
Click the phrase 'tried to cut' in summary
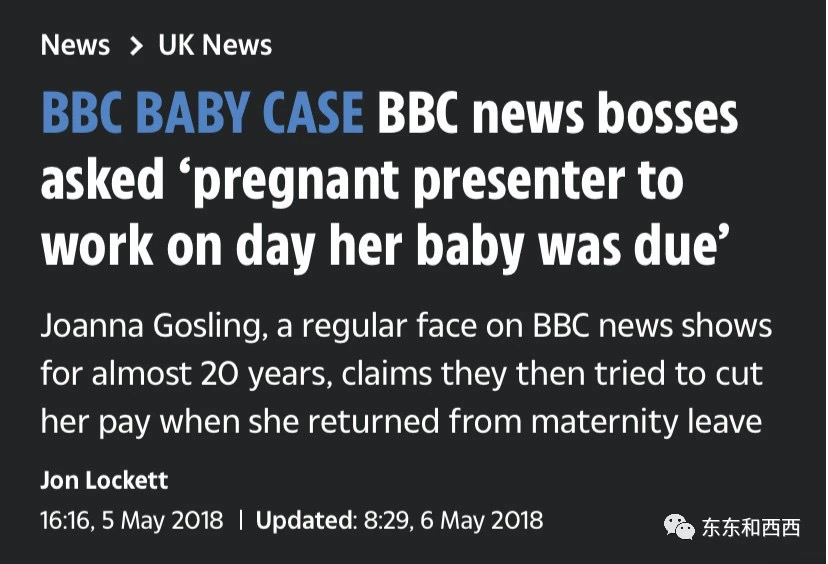click(679, 374)
